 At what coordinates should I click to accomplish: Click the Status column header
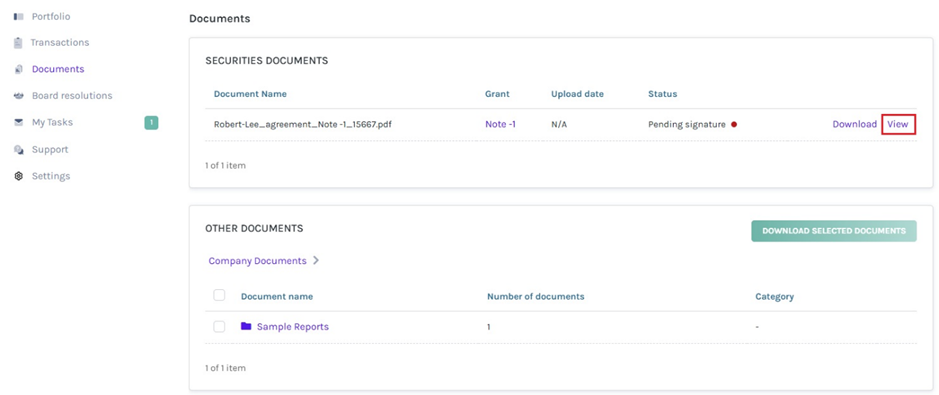pos(662,94)
